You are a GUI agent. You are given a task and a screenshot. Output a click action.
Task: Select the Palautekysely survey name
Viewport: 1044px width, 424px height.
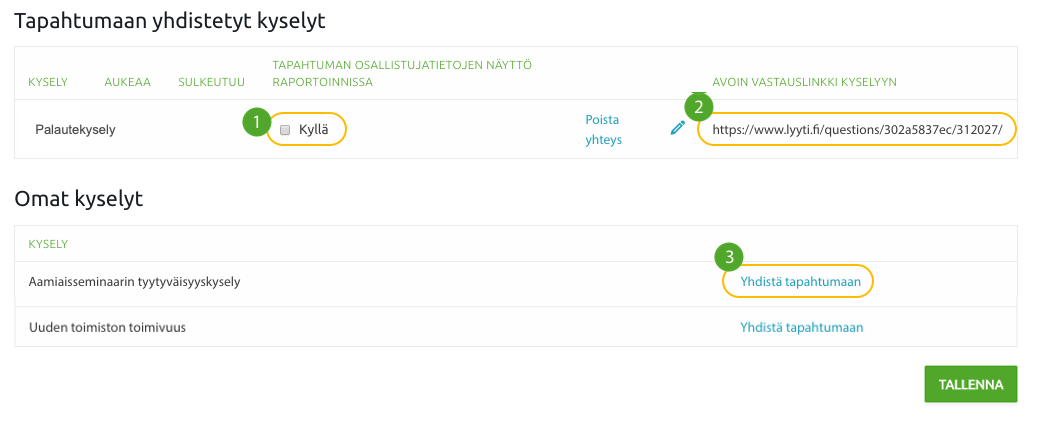(75, 130)
